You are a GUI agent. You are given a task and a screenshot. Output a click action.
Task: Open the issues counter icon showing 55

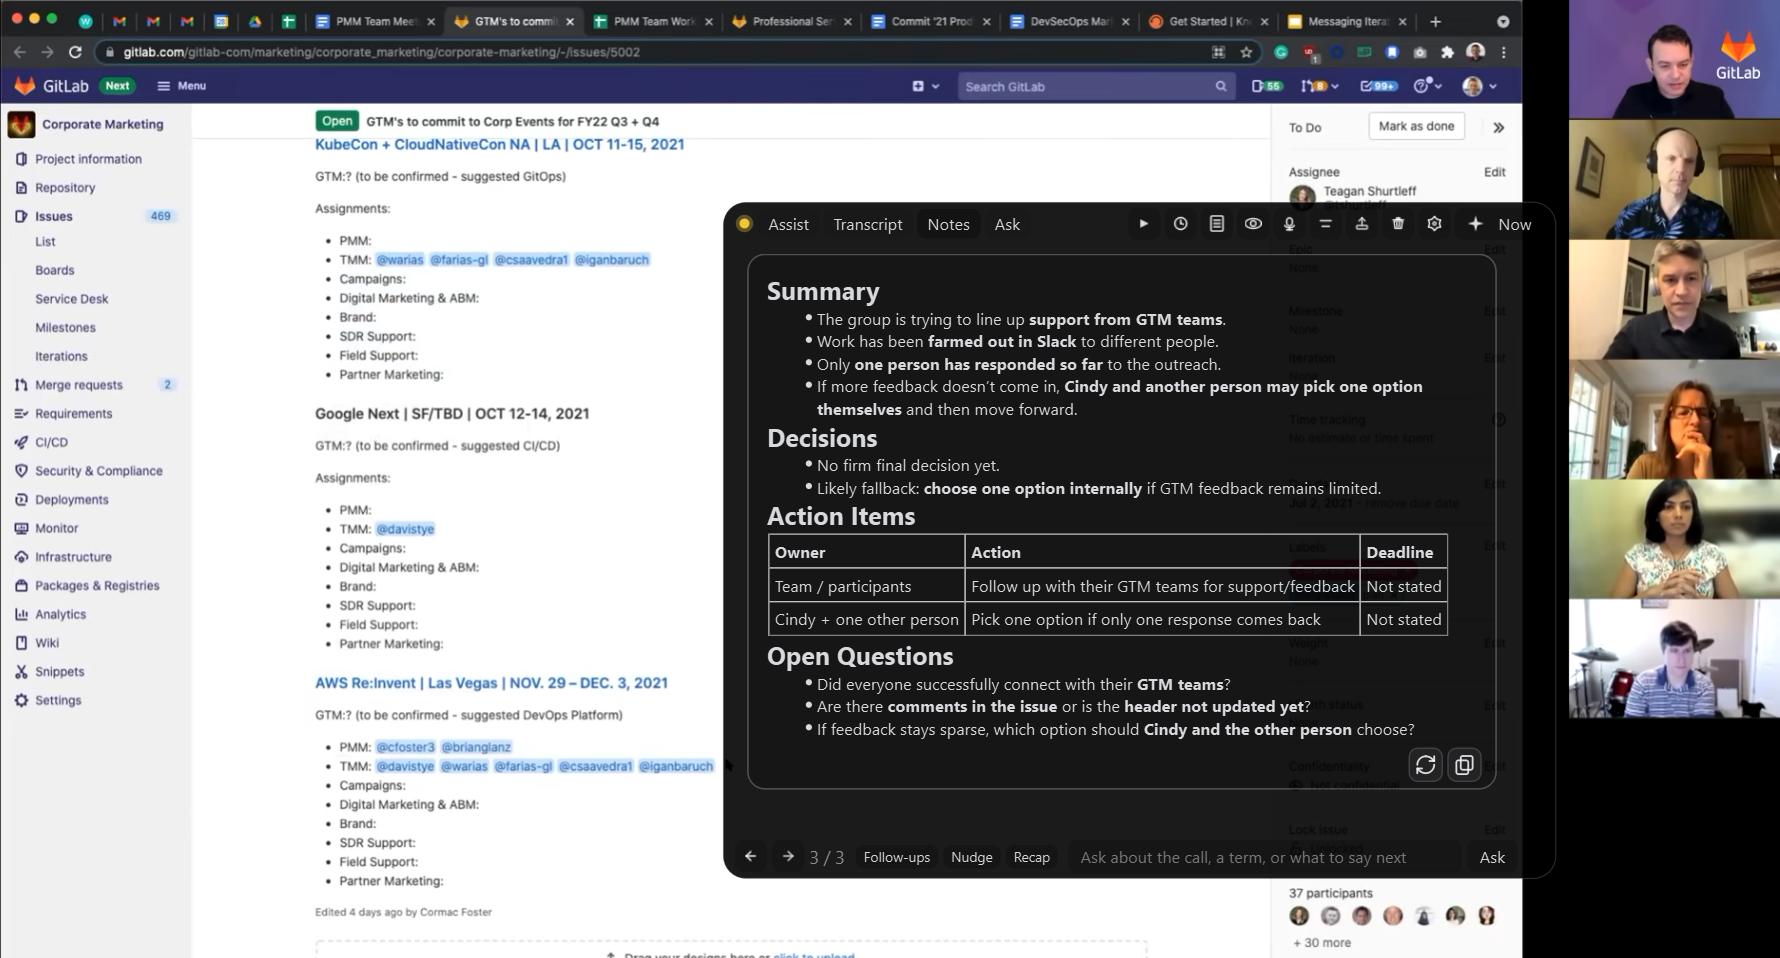click(1266, 86)
